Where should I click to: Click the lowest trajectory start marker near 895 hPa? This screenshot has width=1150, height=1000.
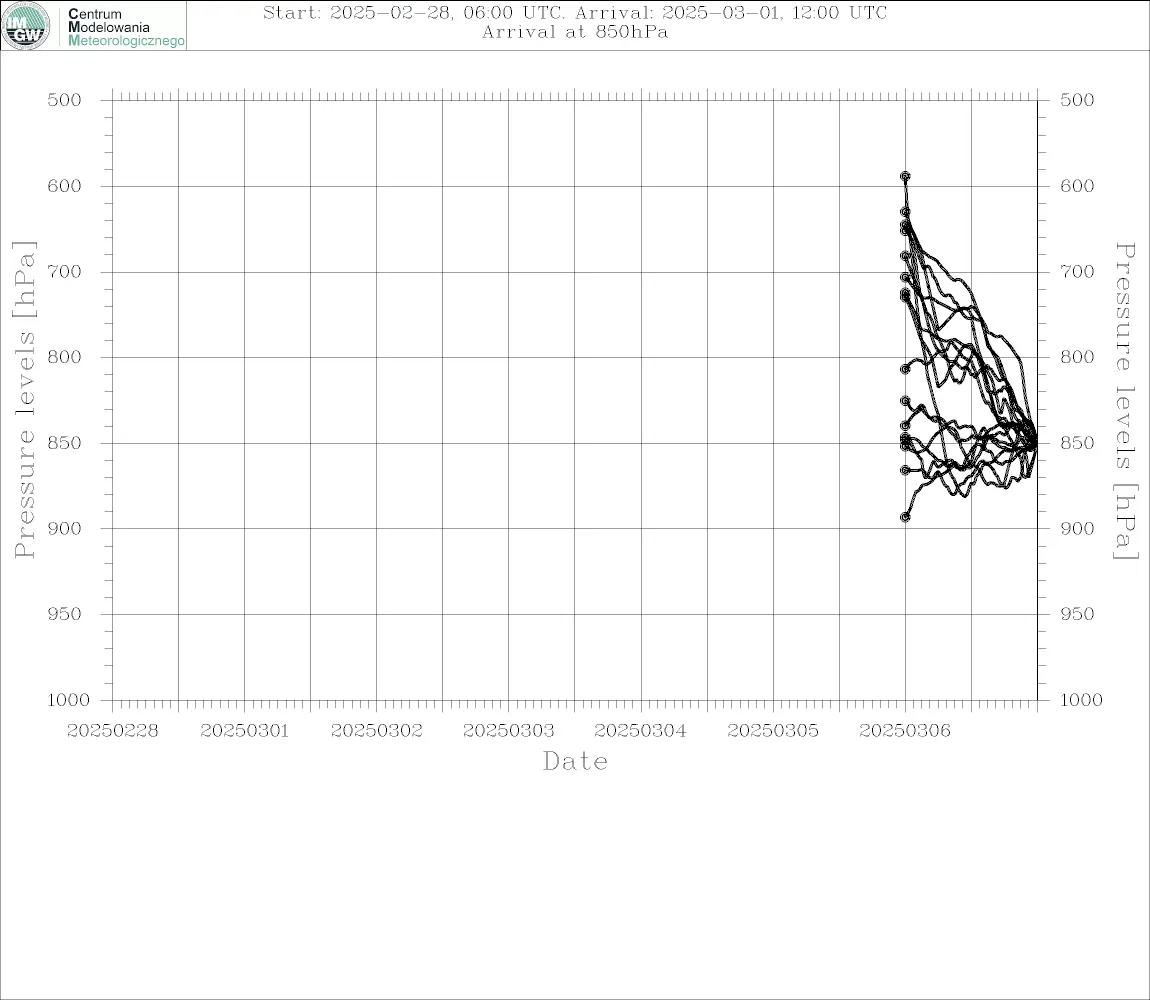point(905,517)
